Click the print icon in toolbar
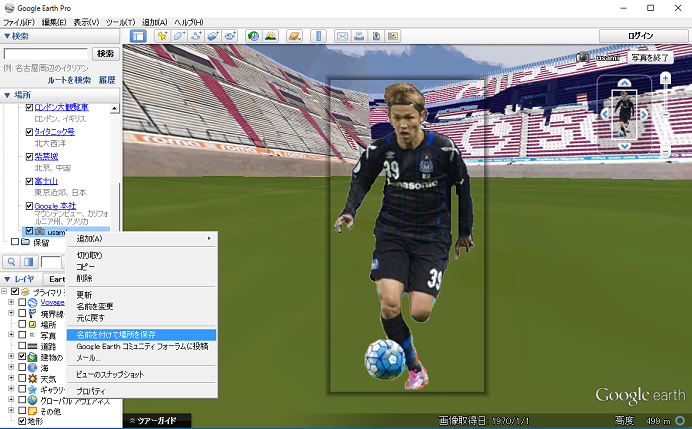The height and width of the screenshot is (429, 692). [x=359, y=36]
